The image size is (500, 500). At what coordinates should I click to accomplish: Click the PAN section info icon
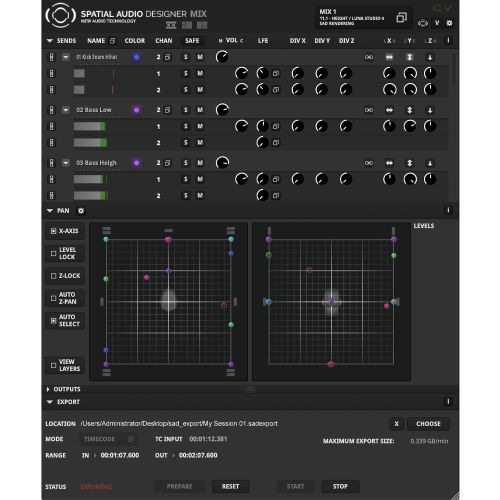tap(448, 210)
